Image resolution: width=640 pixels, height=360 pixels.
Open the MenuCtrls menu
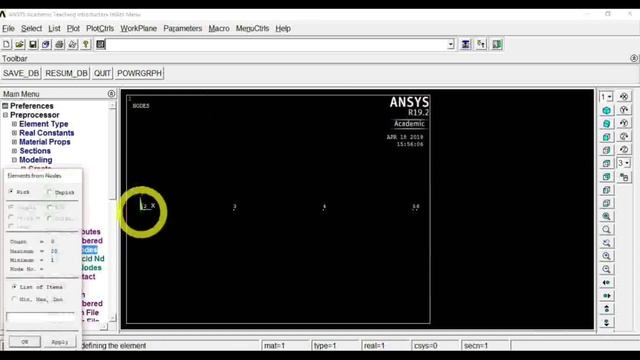[252, 29]
